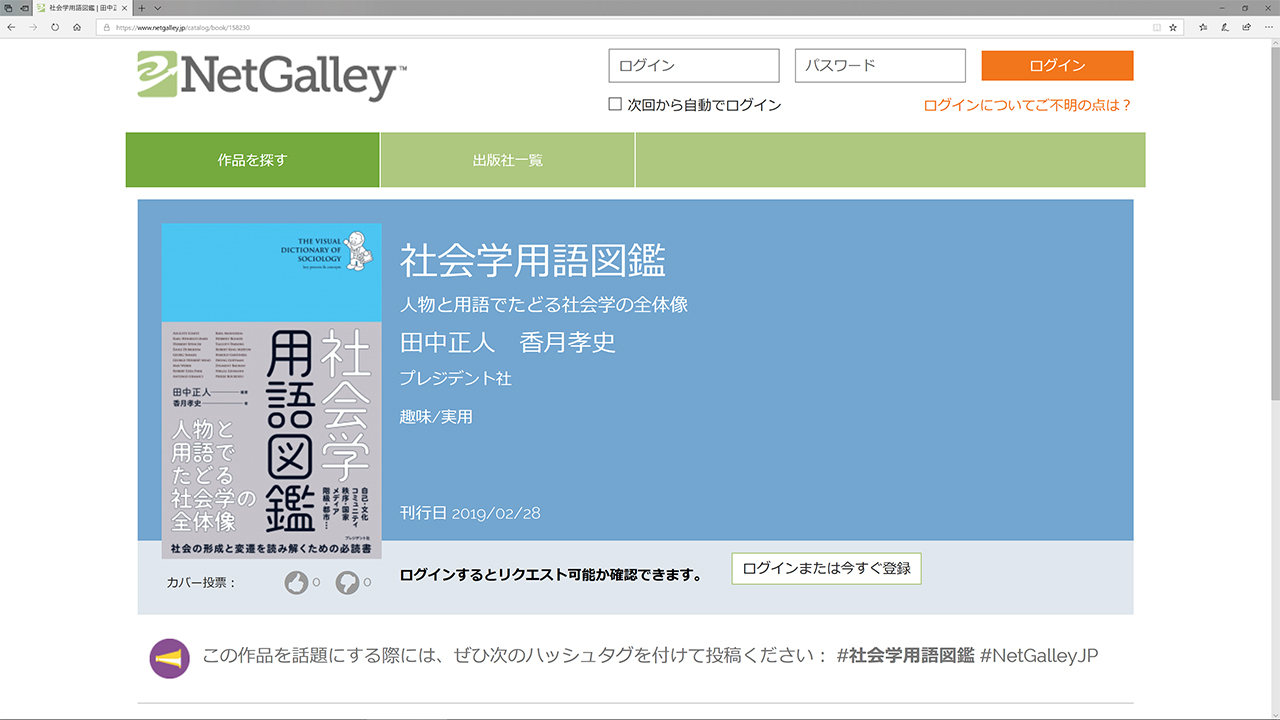Open the 出版社一覧 menu tab
Image resolution: width=1280 pixels, height=720 pixels.
click(x=508, y=160)
